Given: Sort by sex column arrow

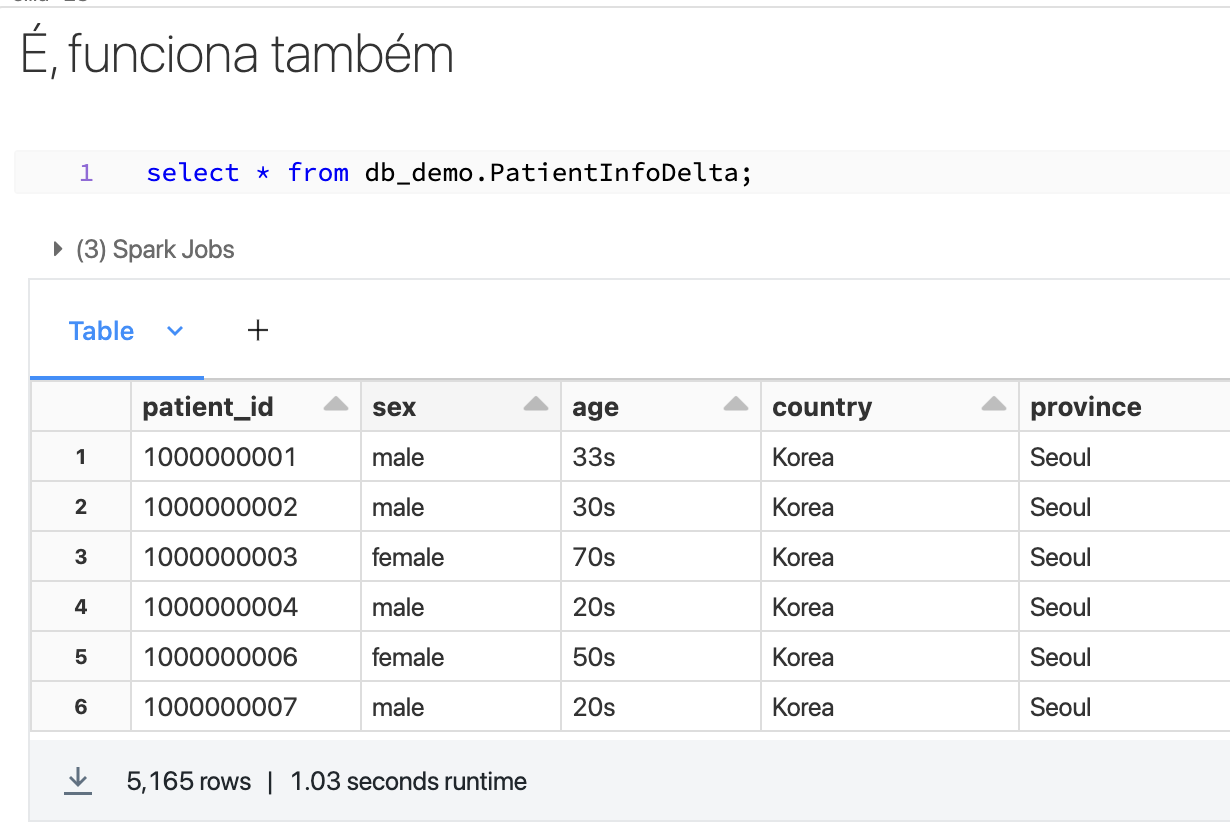Looking at the screenshot, I should 536,405.
